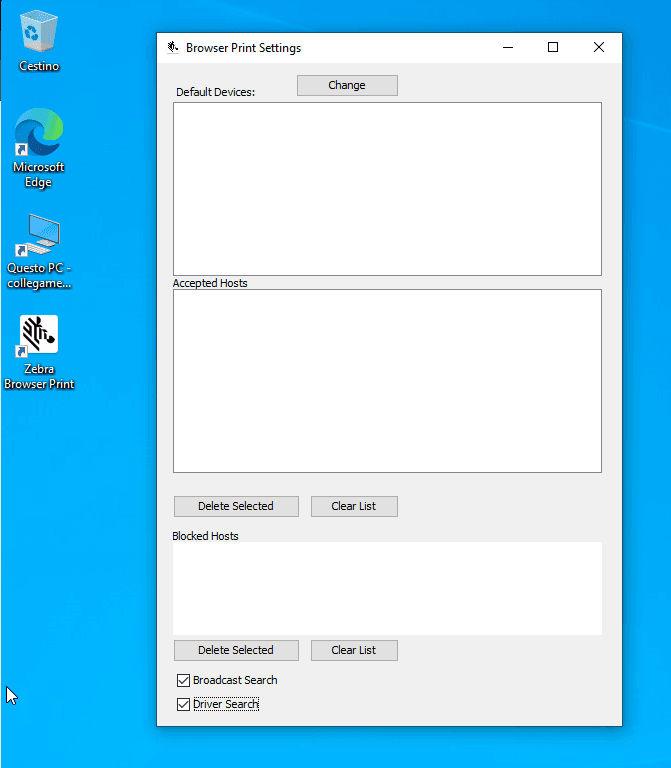This screenshot has height=768, width=671.
Task: Maximize the Browser Print Settings window
Action: tap(553, 47)
